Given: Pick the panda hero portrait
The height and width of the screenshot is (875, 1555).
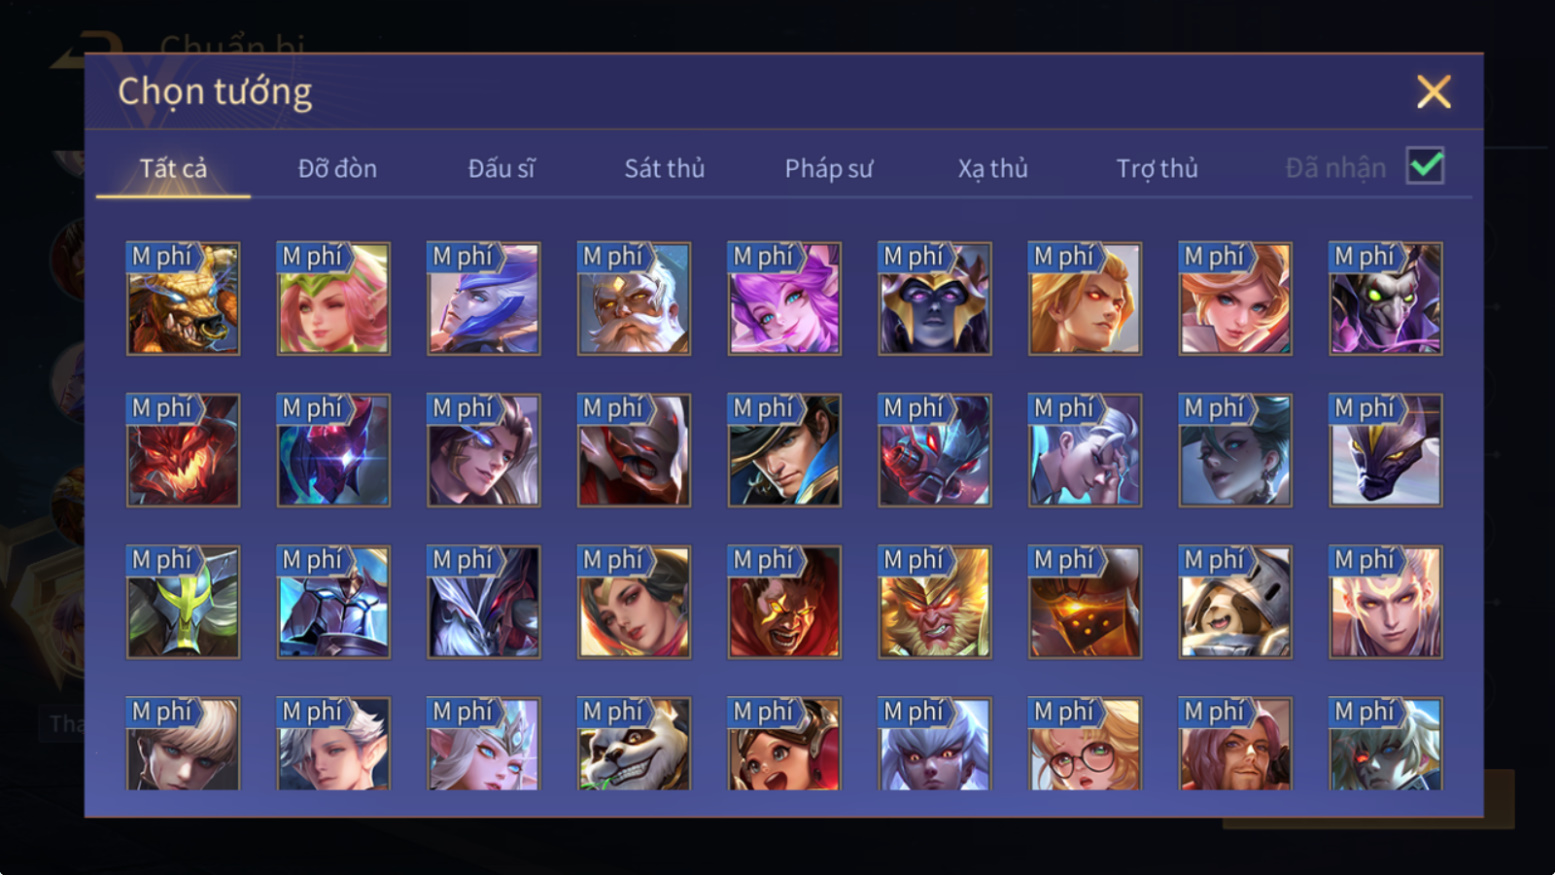Looking at the screenshot, I should click(x=634, y=744).
